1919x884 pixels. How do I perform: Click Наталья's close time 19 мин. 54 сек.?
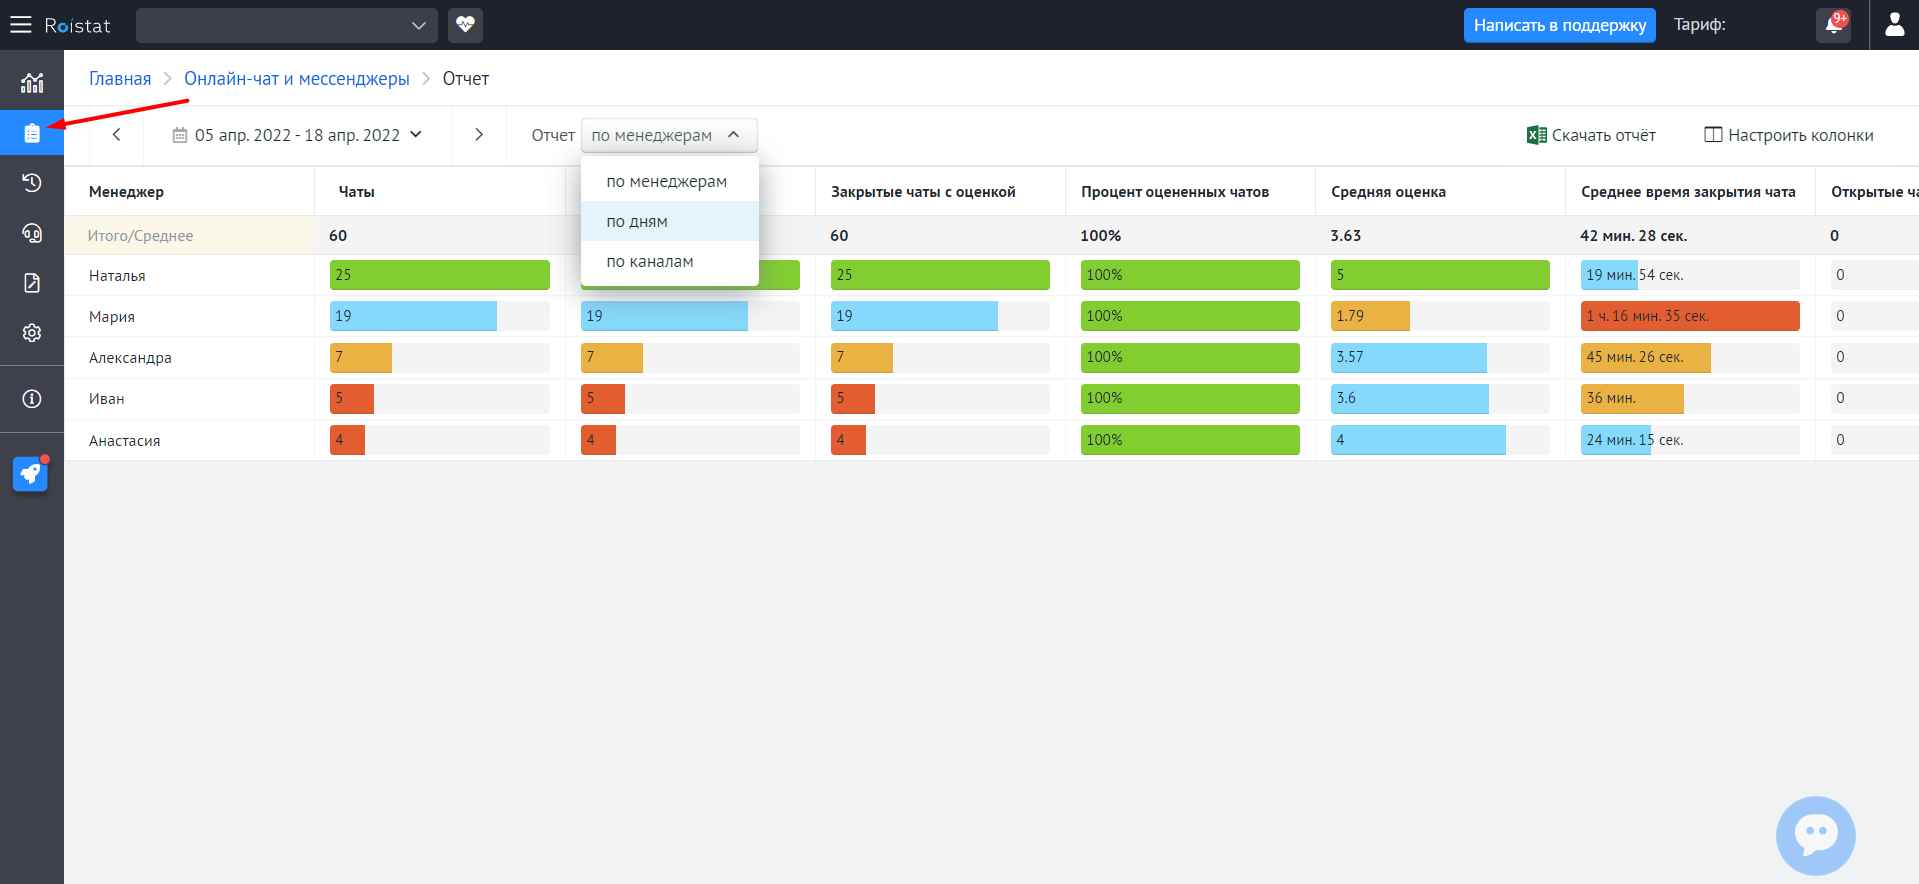[1635, 275]
